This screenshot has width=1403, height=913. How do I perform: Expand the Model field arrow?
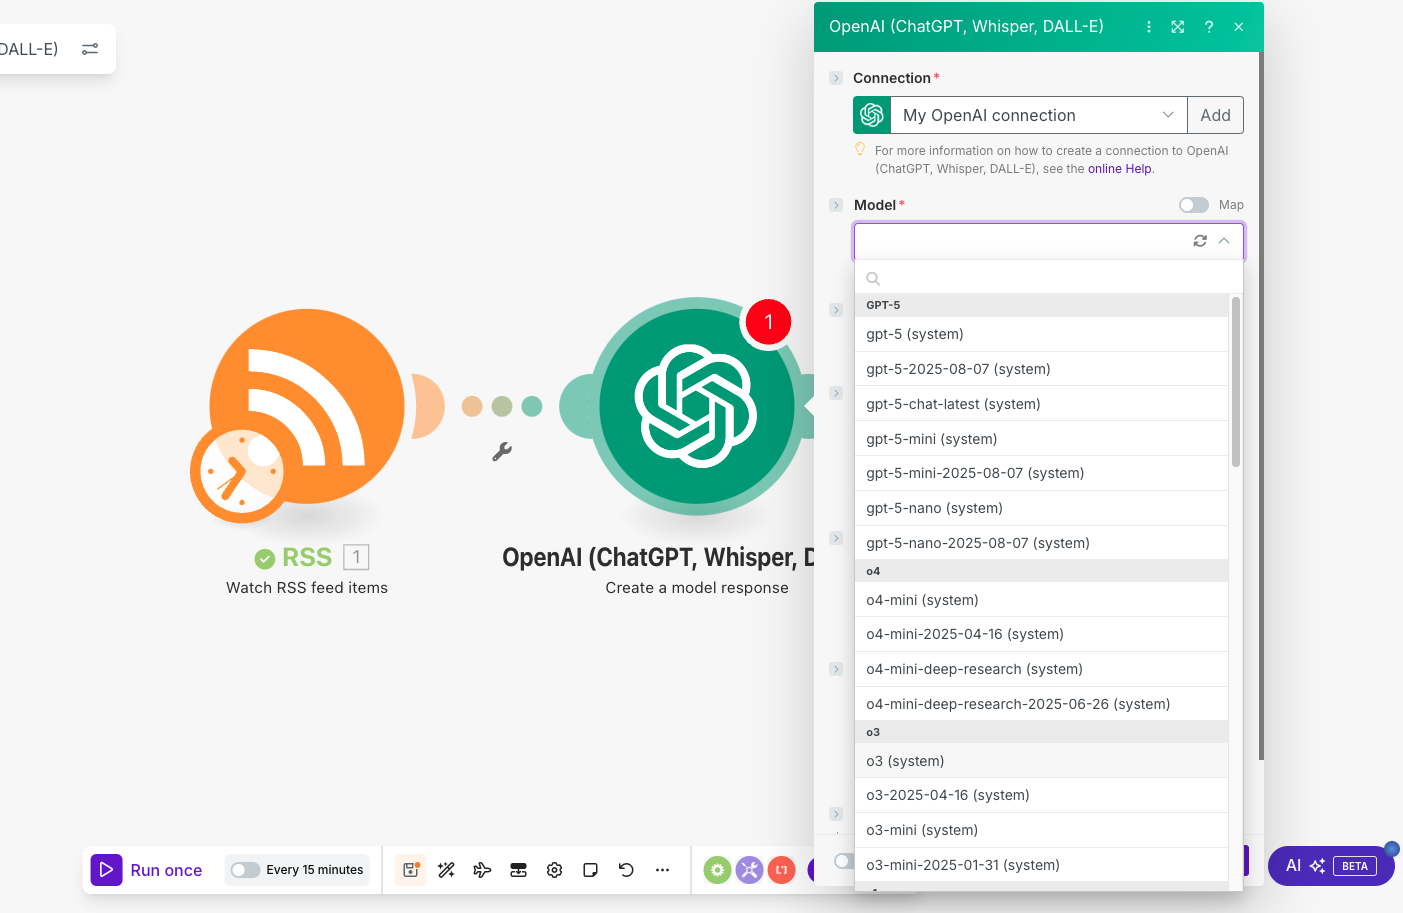pyautogui.click(x=836, y=205)
